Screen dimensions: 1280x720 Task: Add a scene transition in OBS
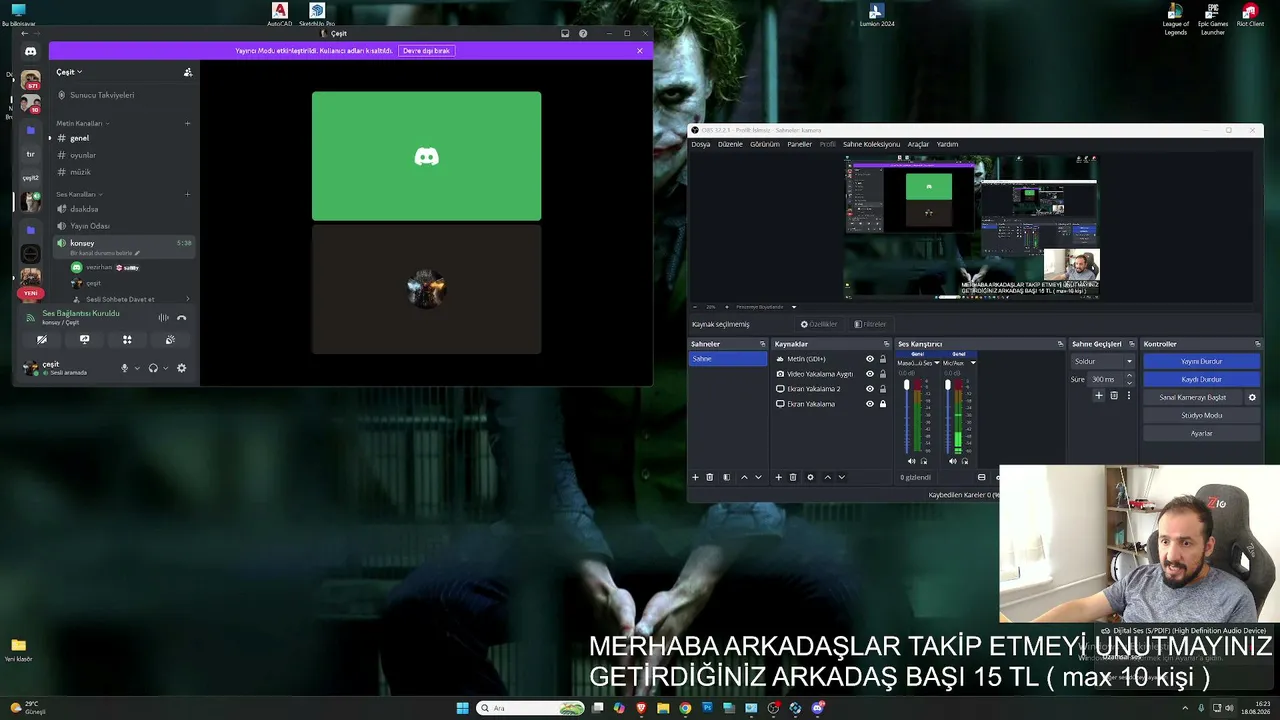pos(1098,396)
